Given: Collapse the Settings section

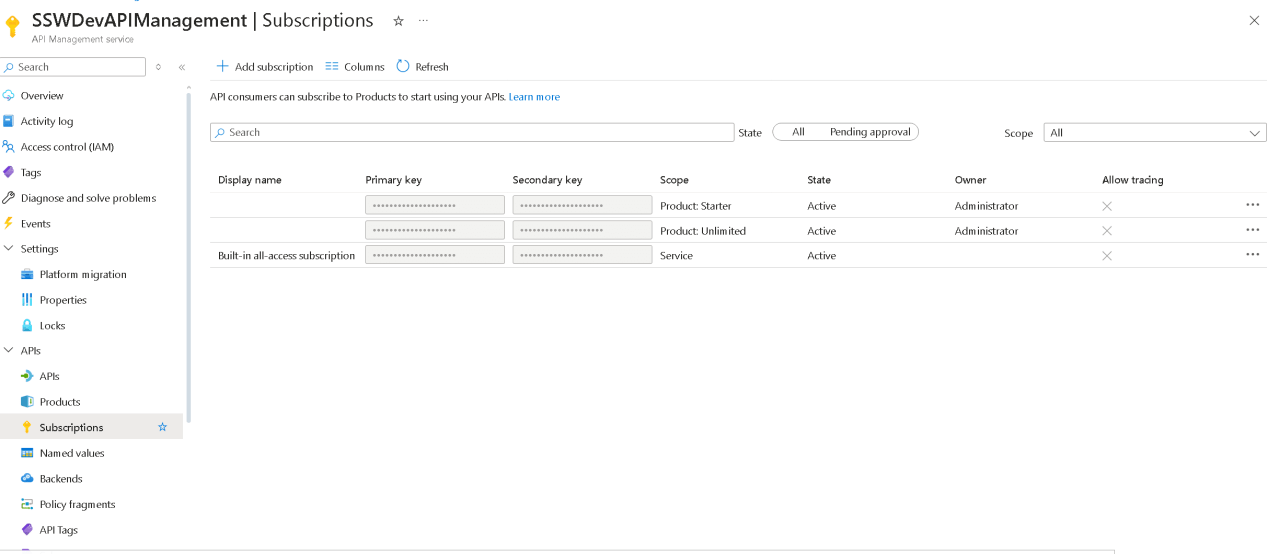Looking at the screenshot, I should click(x=9, y=249).
